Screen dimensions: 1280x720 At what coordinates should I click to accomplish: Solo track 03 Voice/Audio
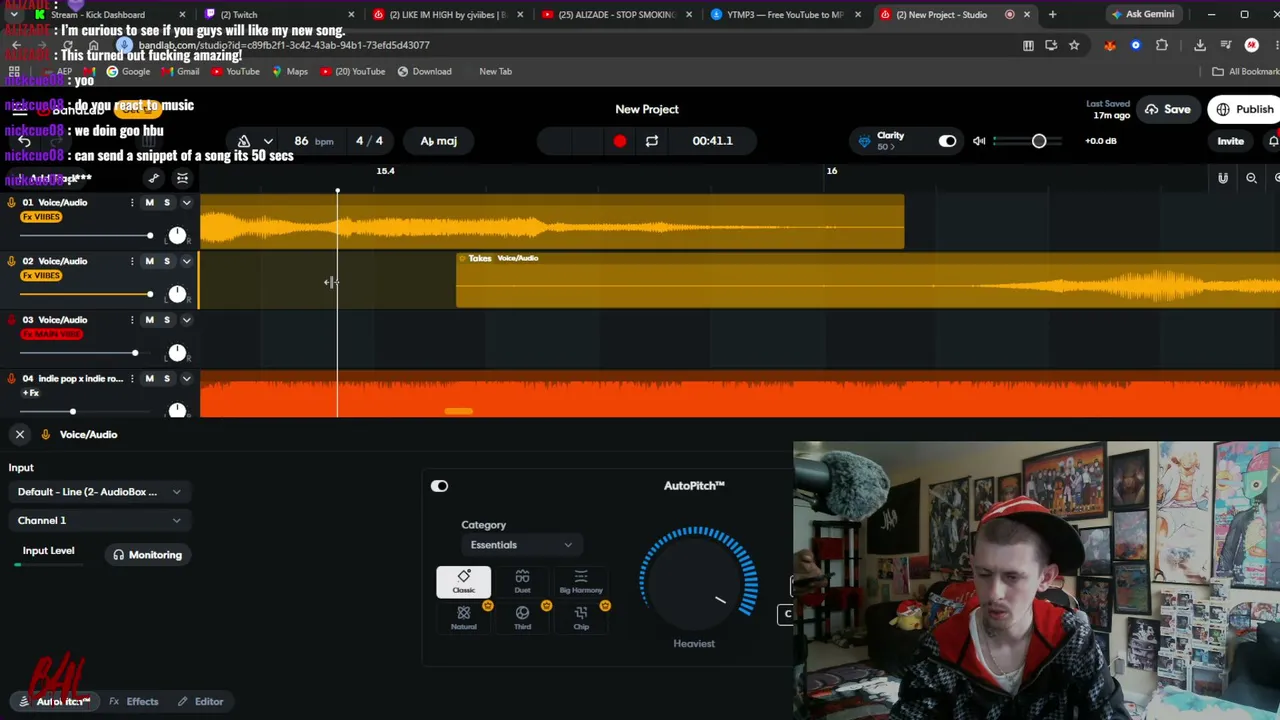coord(167,320)
